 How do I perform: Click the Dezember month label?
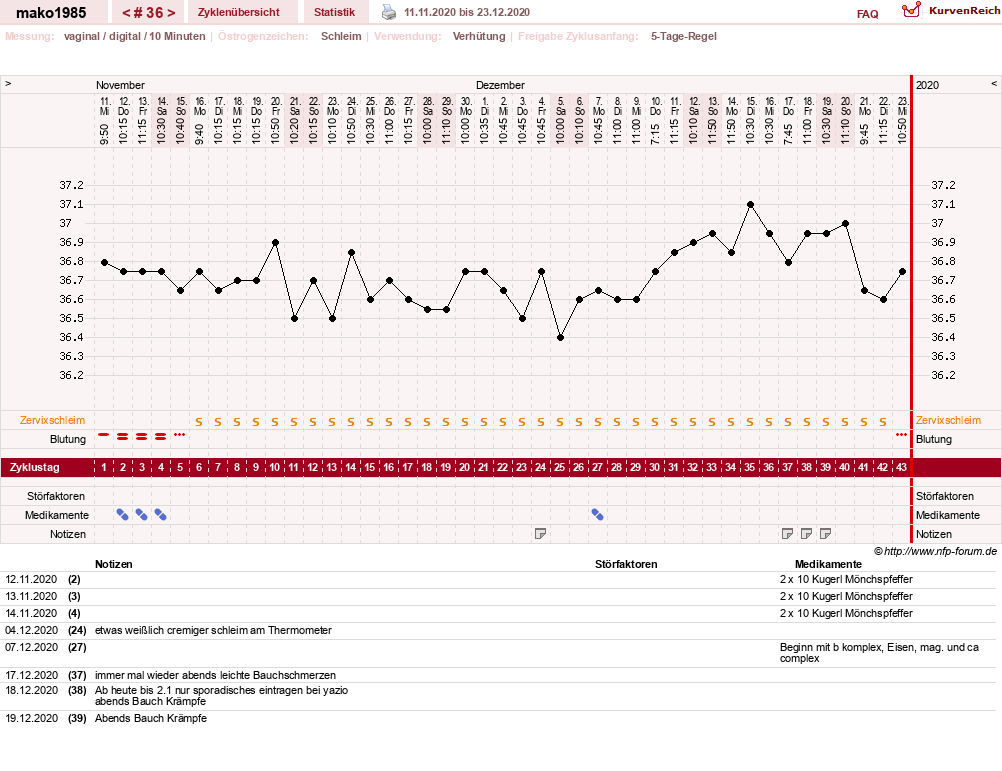pos(500,85)
